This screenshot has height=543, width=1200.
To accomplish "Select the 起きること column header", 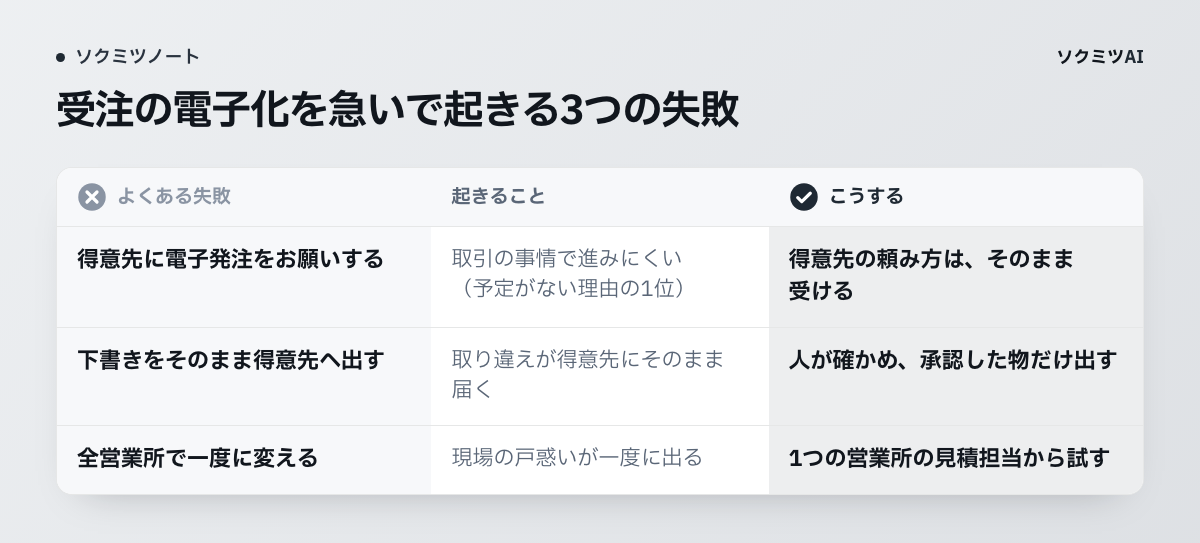I will coord(498,197).
